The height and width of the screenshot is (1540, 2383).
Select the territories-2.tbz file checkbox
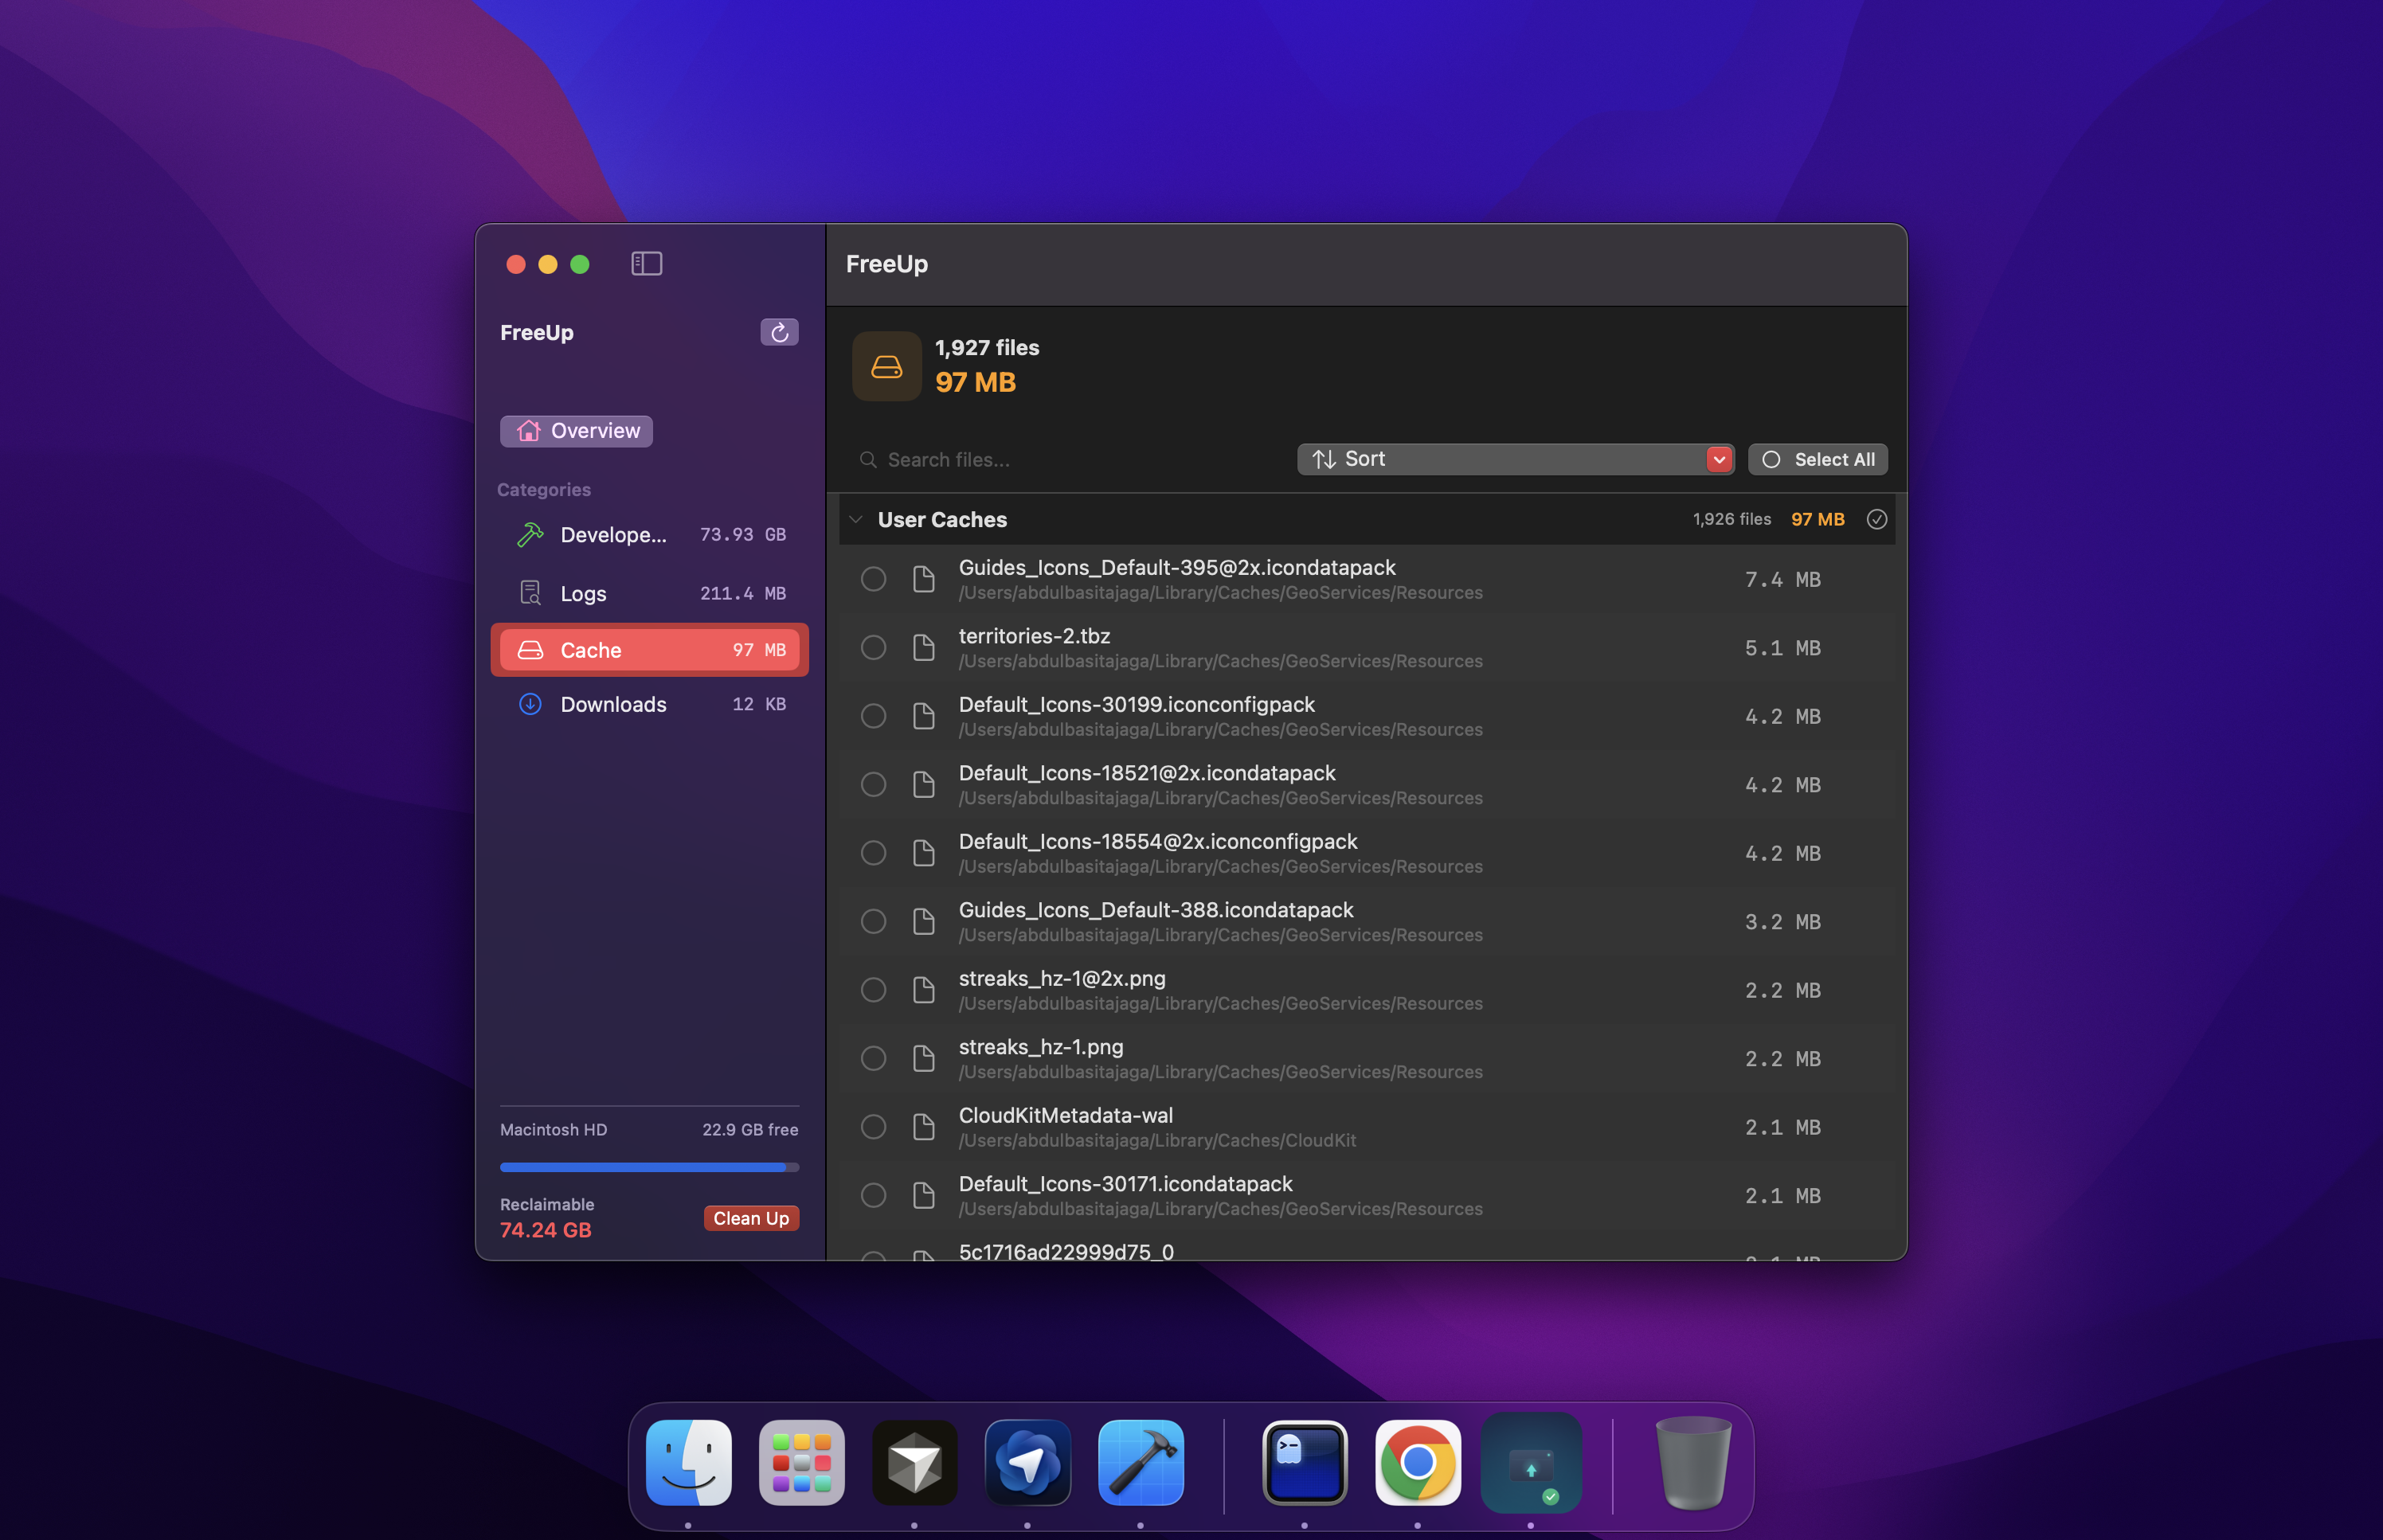(x=873, y=648)
